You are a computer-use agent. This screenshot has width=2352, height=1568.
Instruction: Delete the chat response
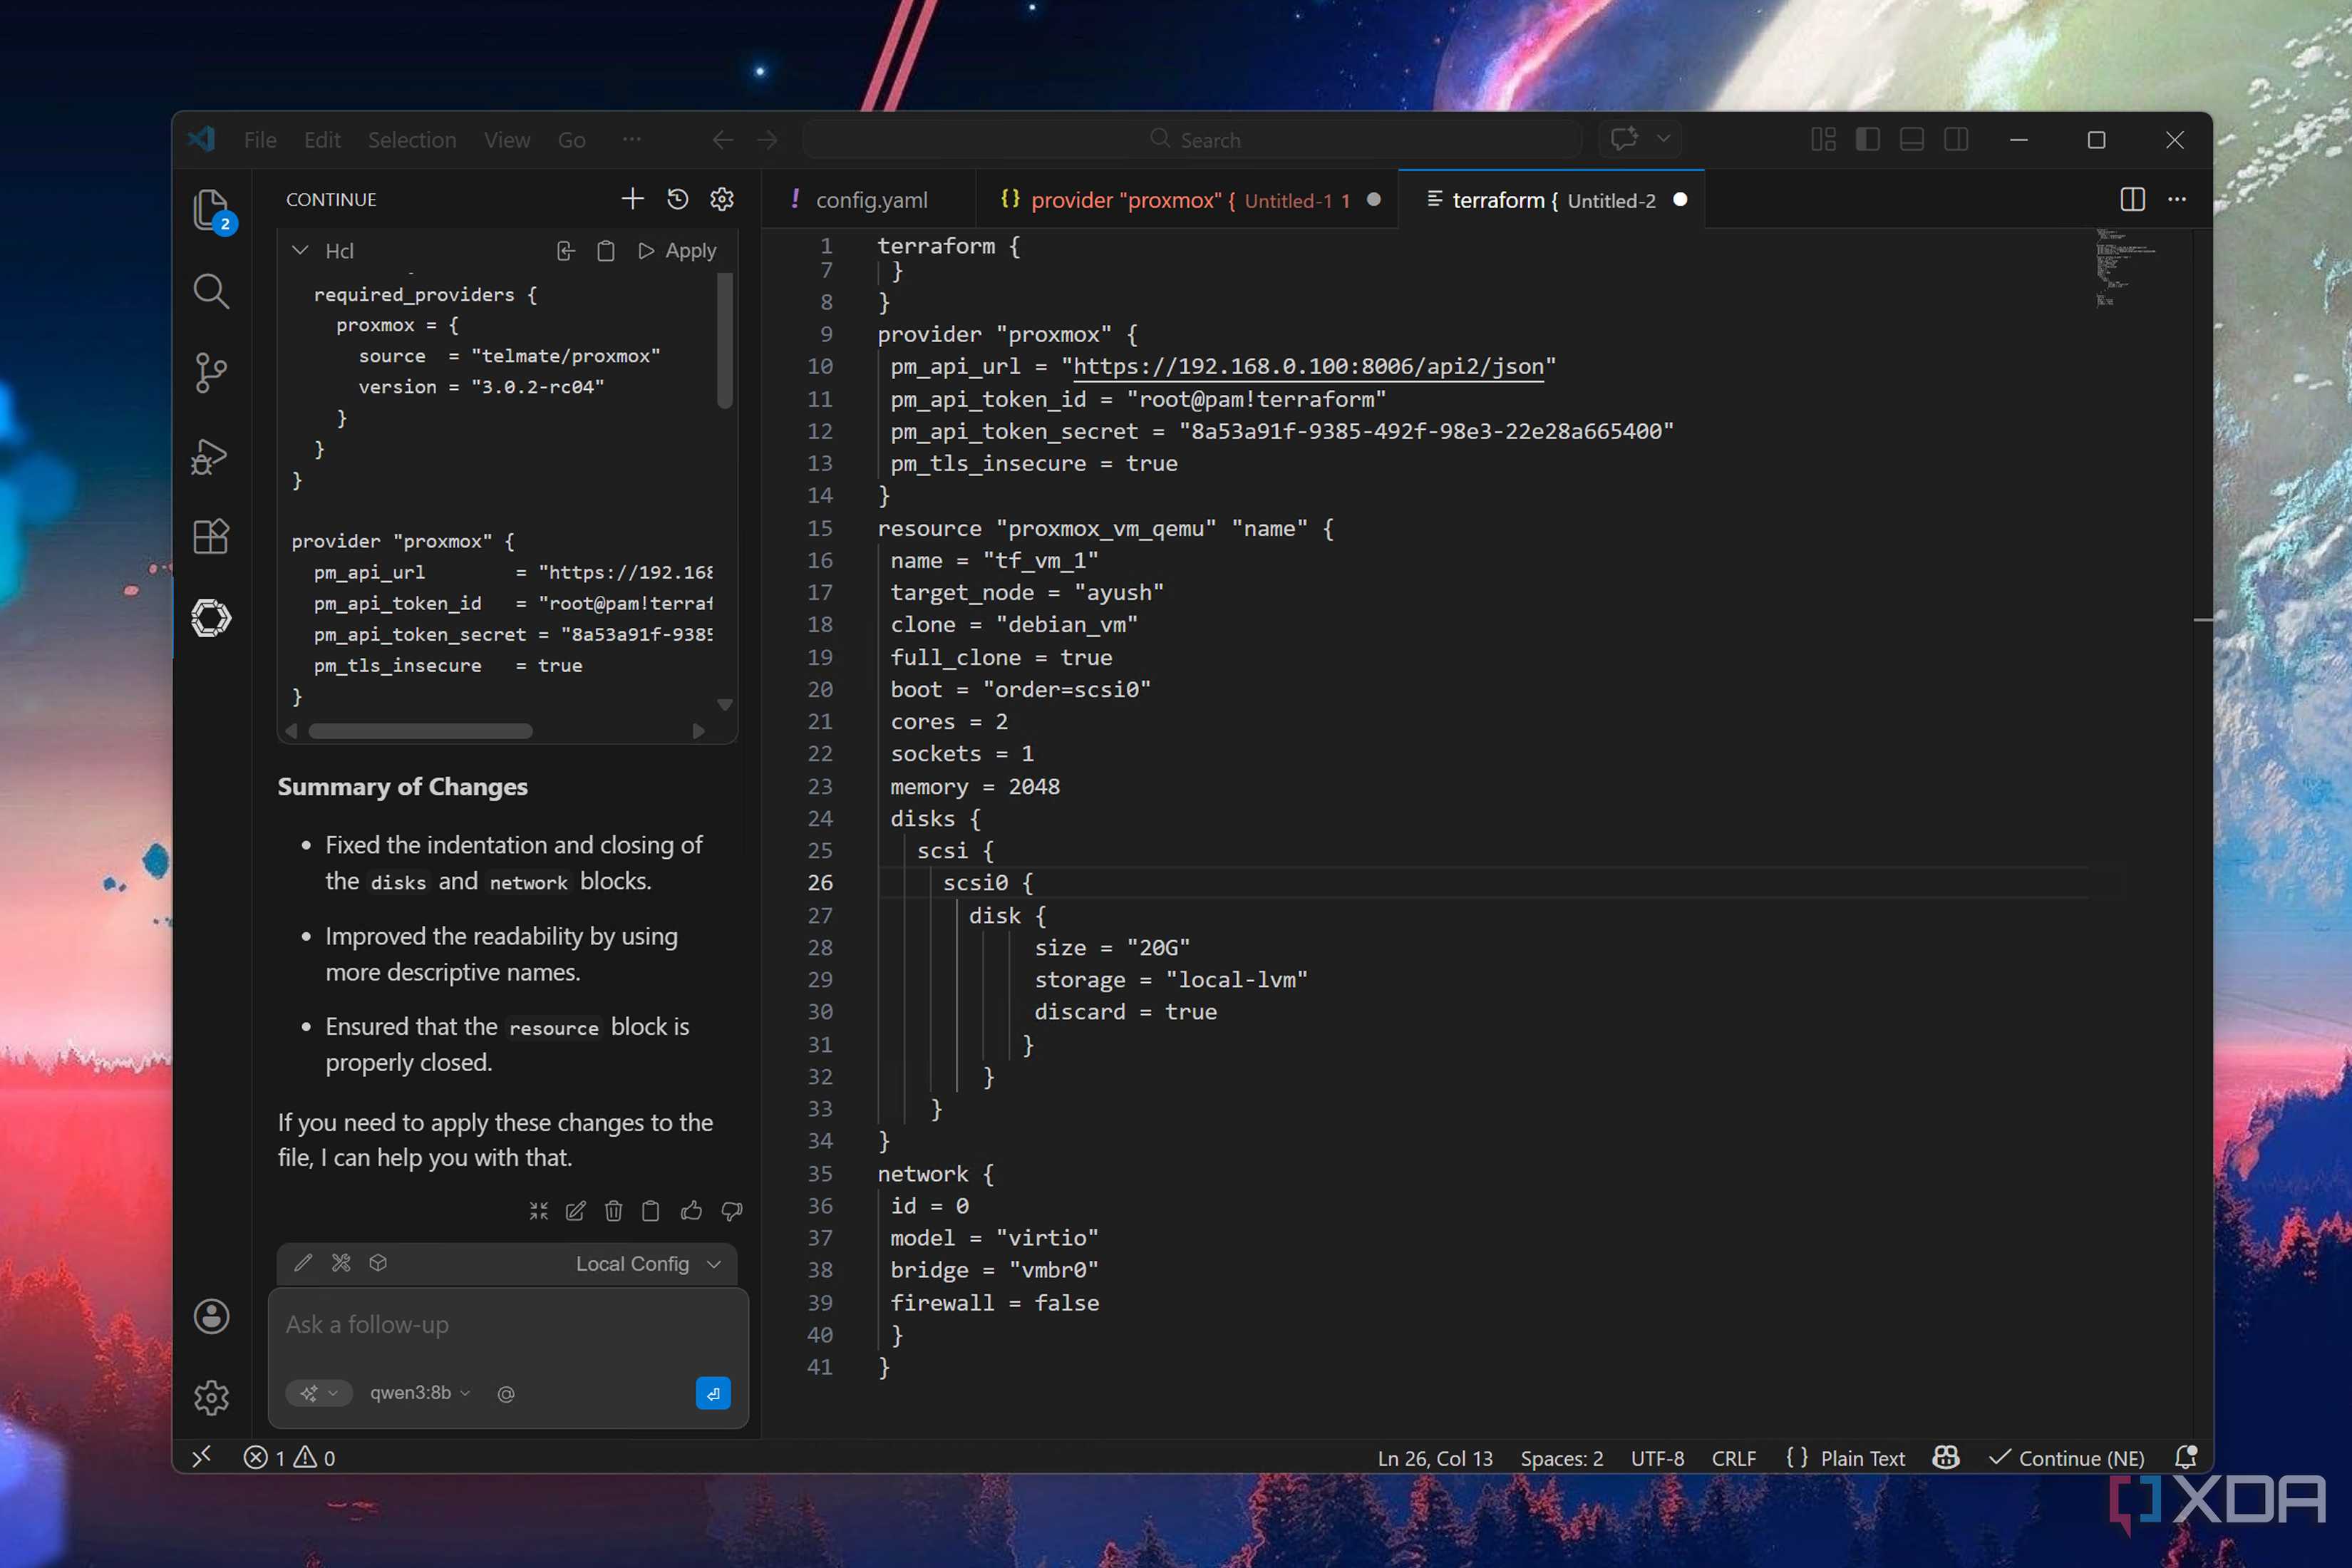tap(614, 1211)
